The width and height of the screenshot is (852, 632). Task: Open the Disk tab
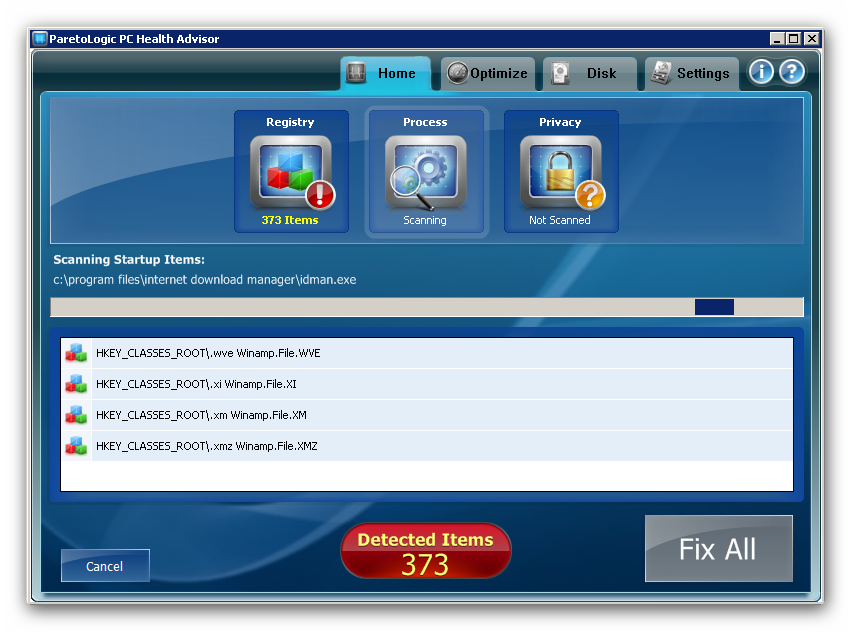pos(590,73)
